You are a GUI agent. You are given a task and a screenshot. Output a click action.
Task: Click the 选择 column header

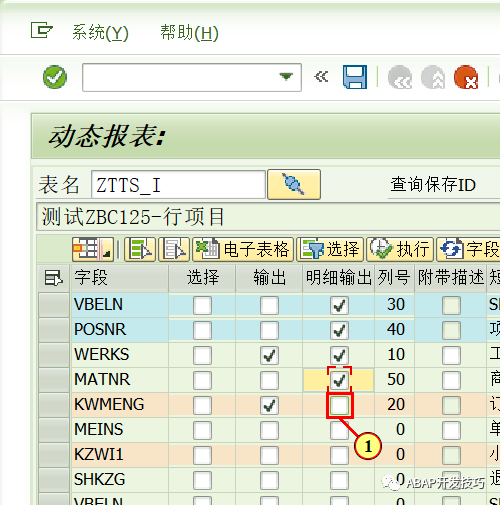pos(202,278)
